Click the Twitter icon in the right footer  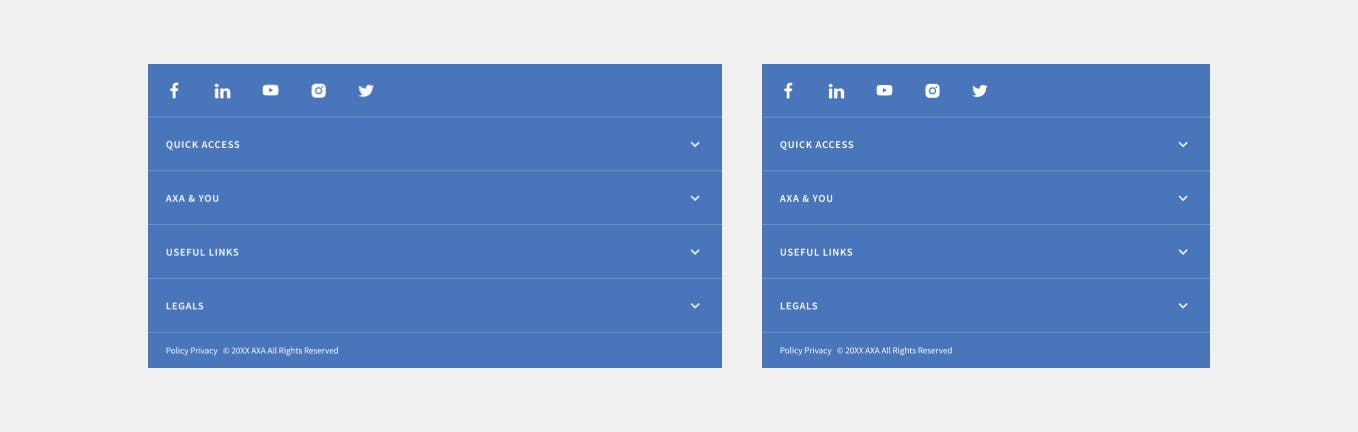tap(980, 91)
